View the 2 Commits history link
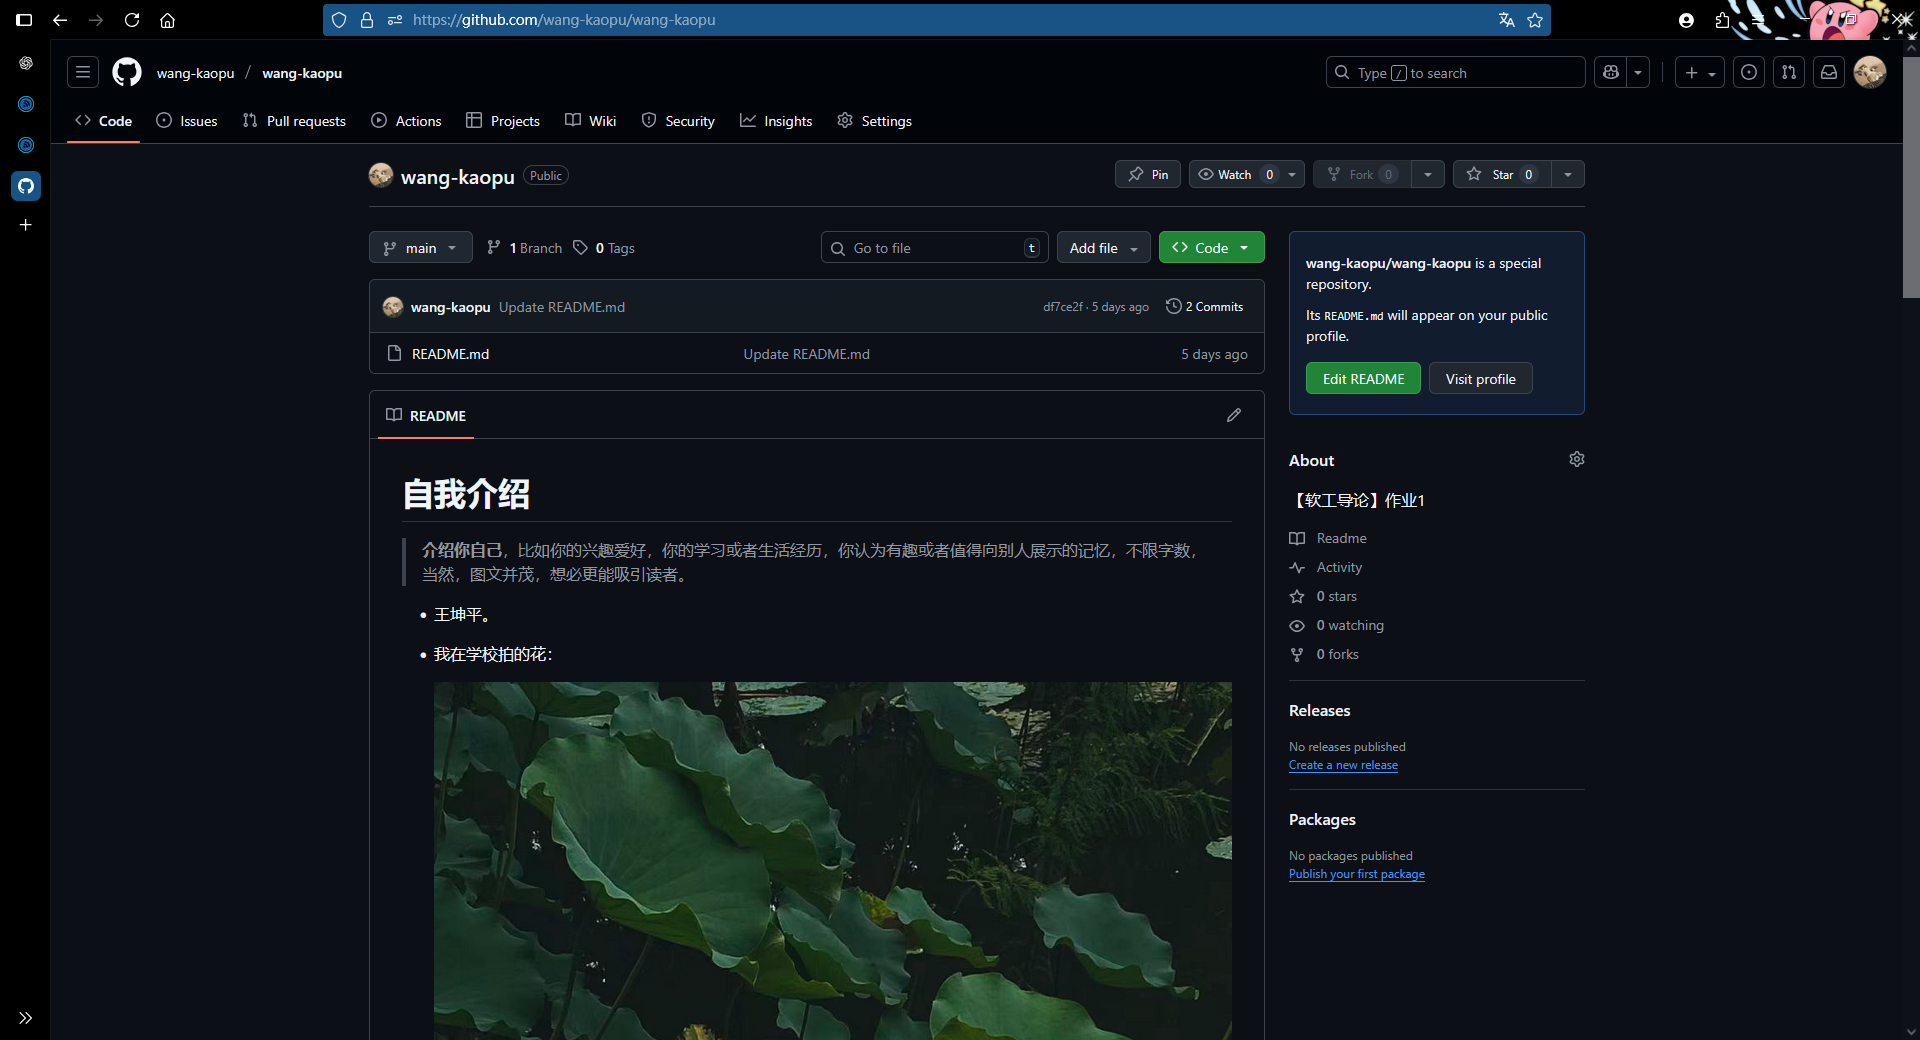The width and height of the screenshot is (1920, 1040). point(1204,307)
